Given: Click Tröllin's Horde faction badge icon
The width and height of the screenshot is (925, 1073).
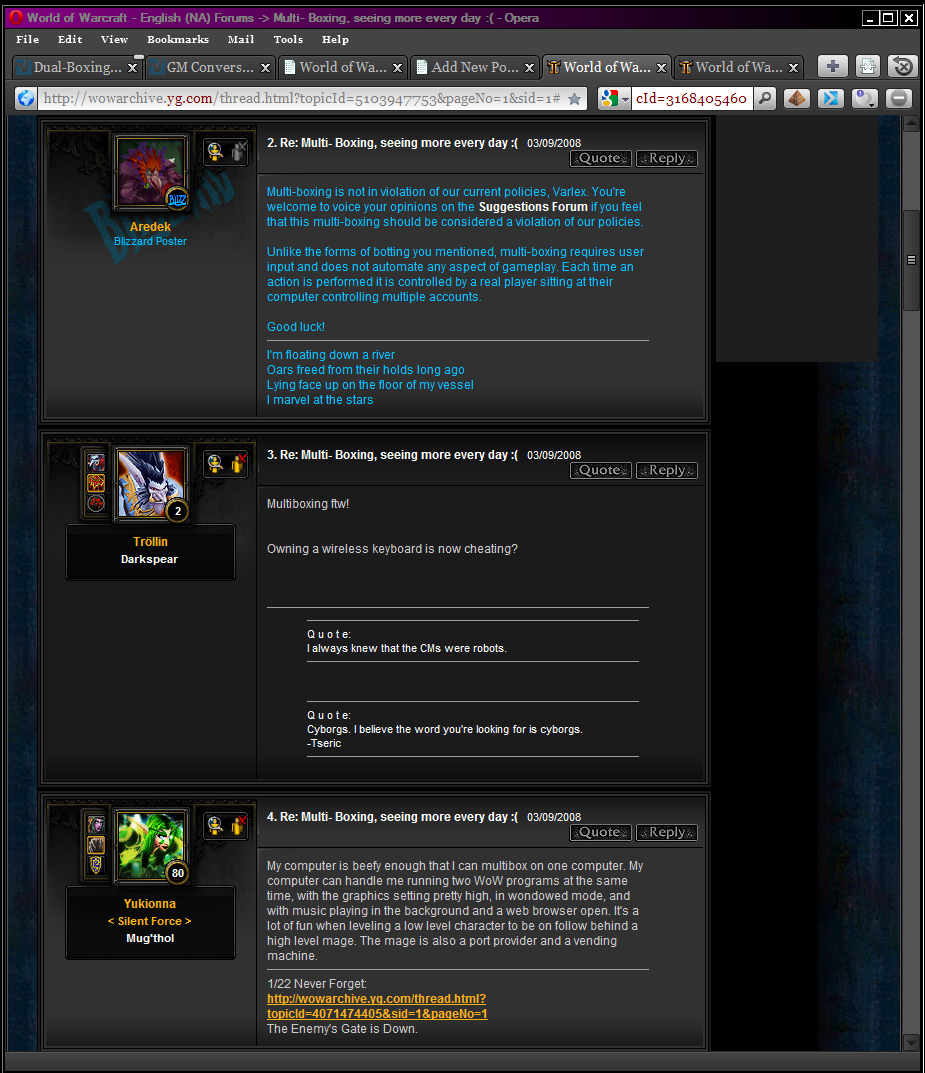Looking at the screenshot, I should pyautogui.click(x=96, y=504).
